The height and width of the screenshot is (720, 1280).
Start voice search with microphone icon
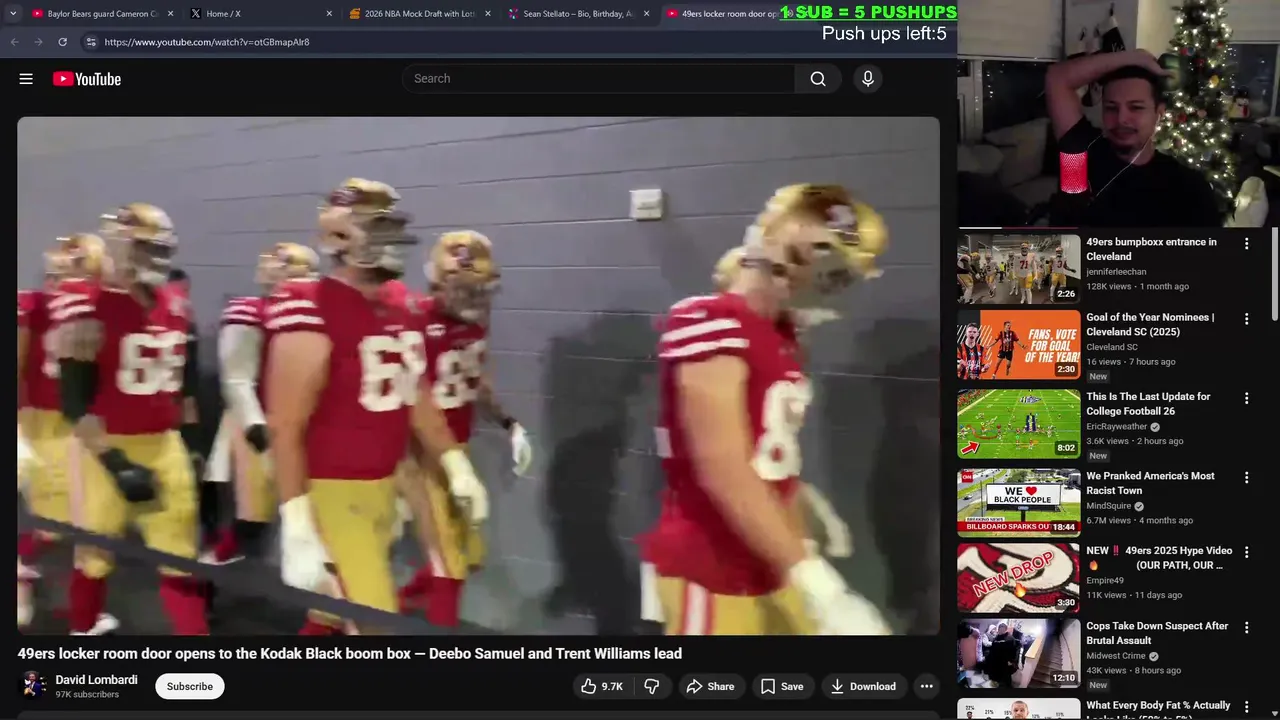coord(867,79)
